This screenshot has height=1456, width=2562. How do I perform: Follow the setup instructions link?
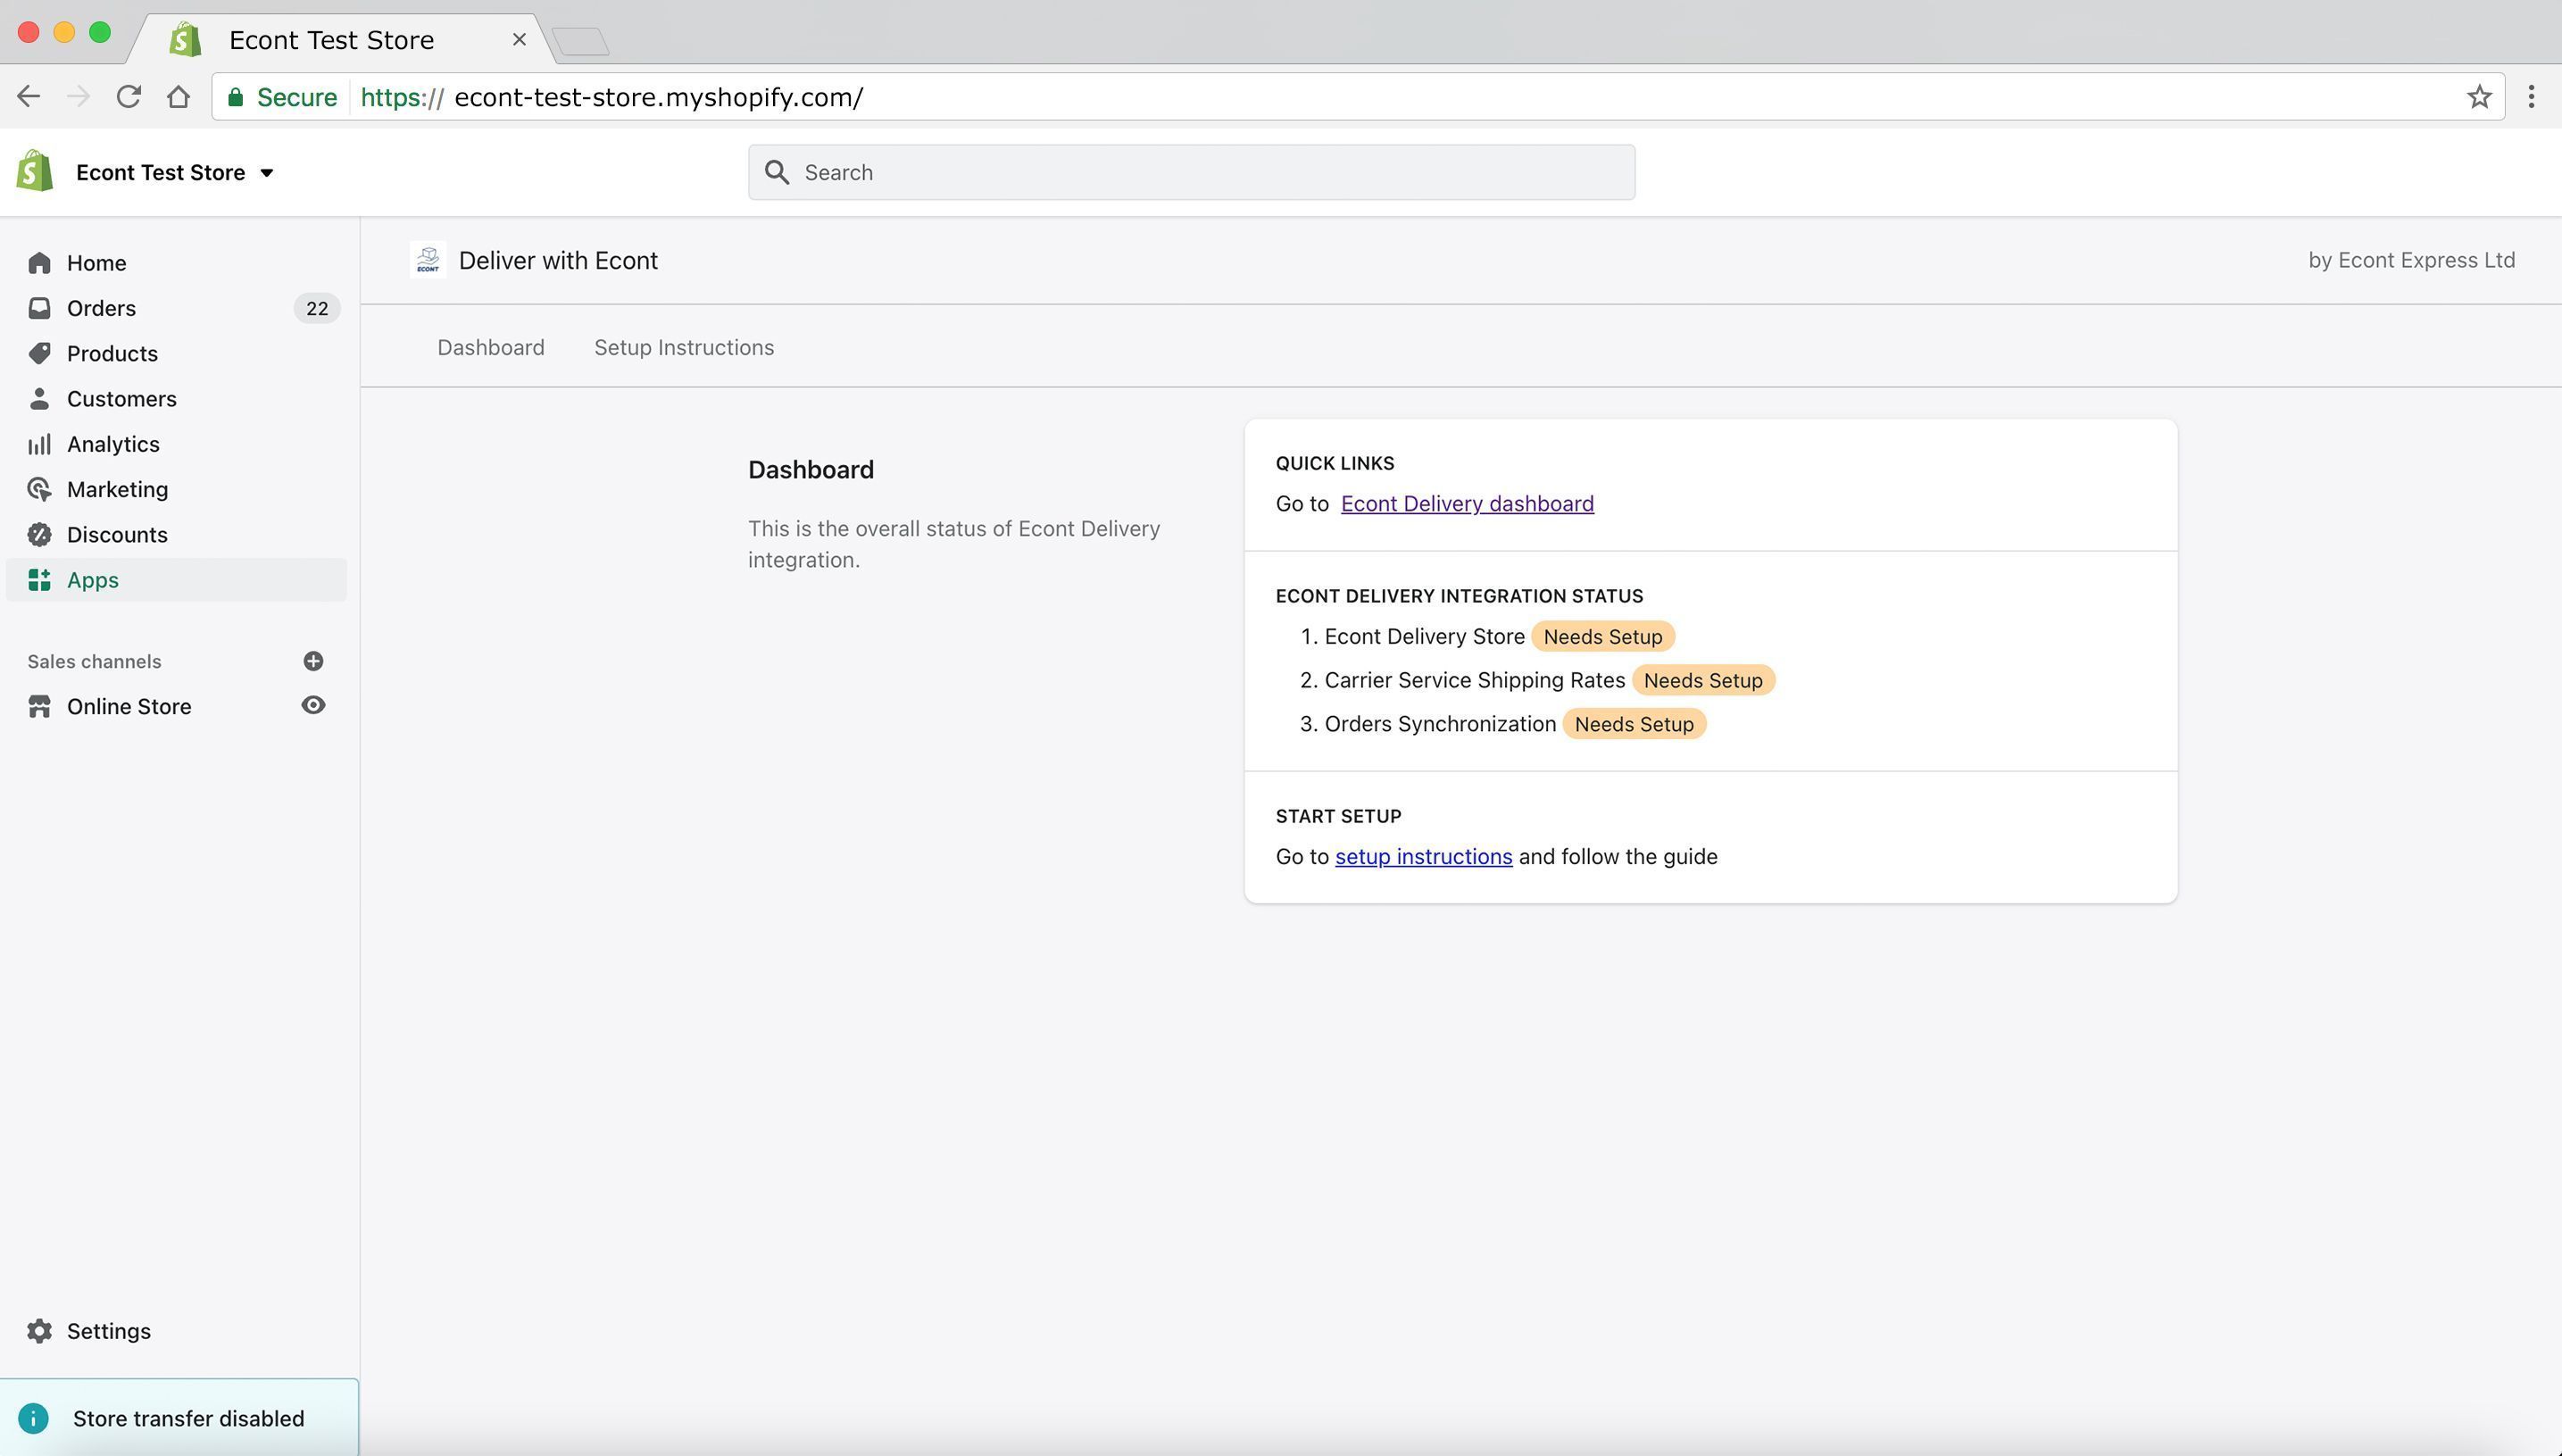click(1423, 857)
